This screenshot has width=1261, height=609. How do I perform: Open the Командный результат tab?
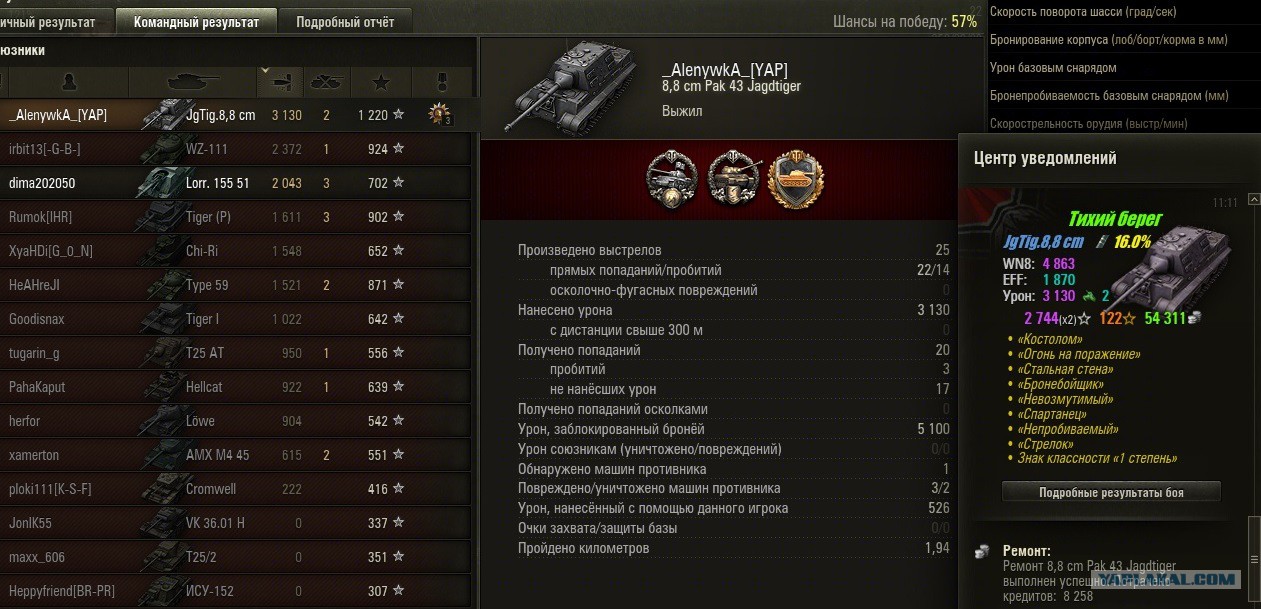coord(196,21)
